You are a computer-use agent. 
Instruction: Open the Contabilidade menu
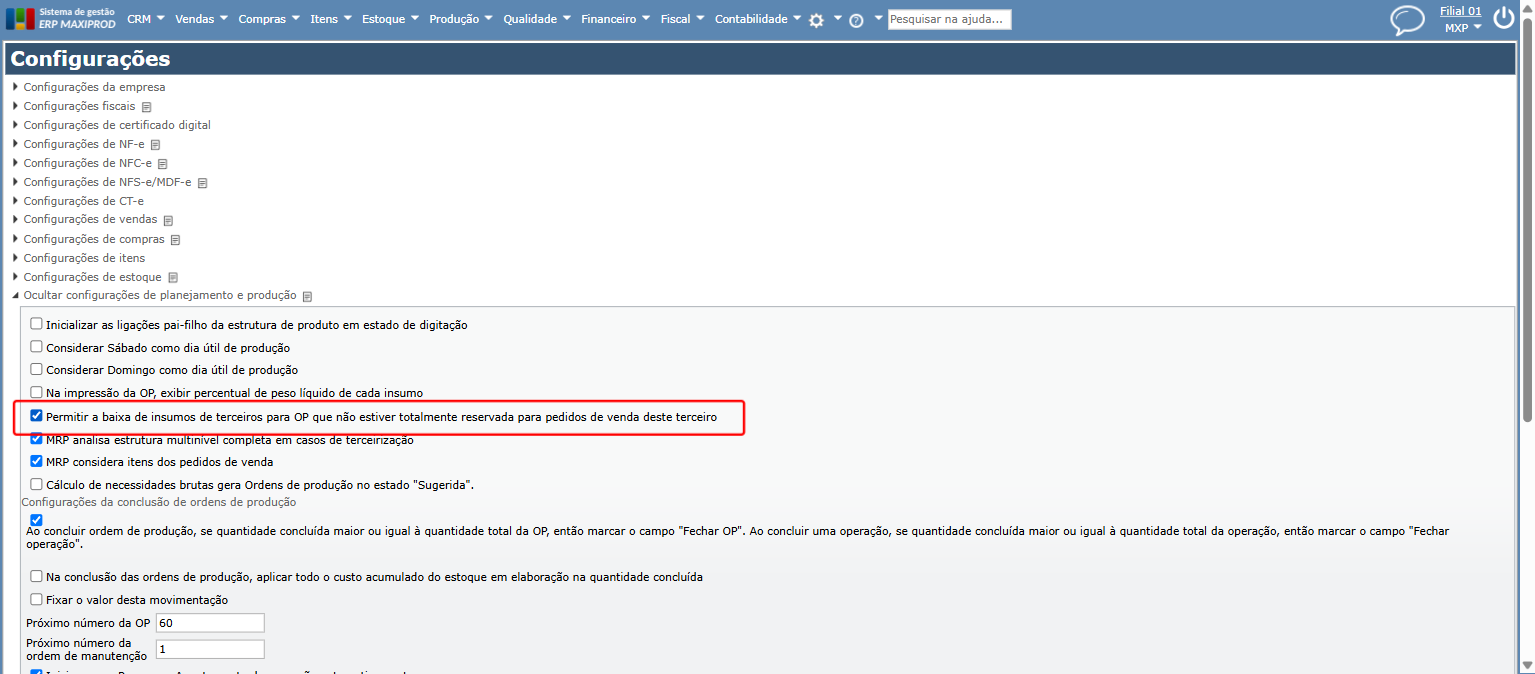(x=758, y=19)
